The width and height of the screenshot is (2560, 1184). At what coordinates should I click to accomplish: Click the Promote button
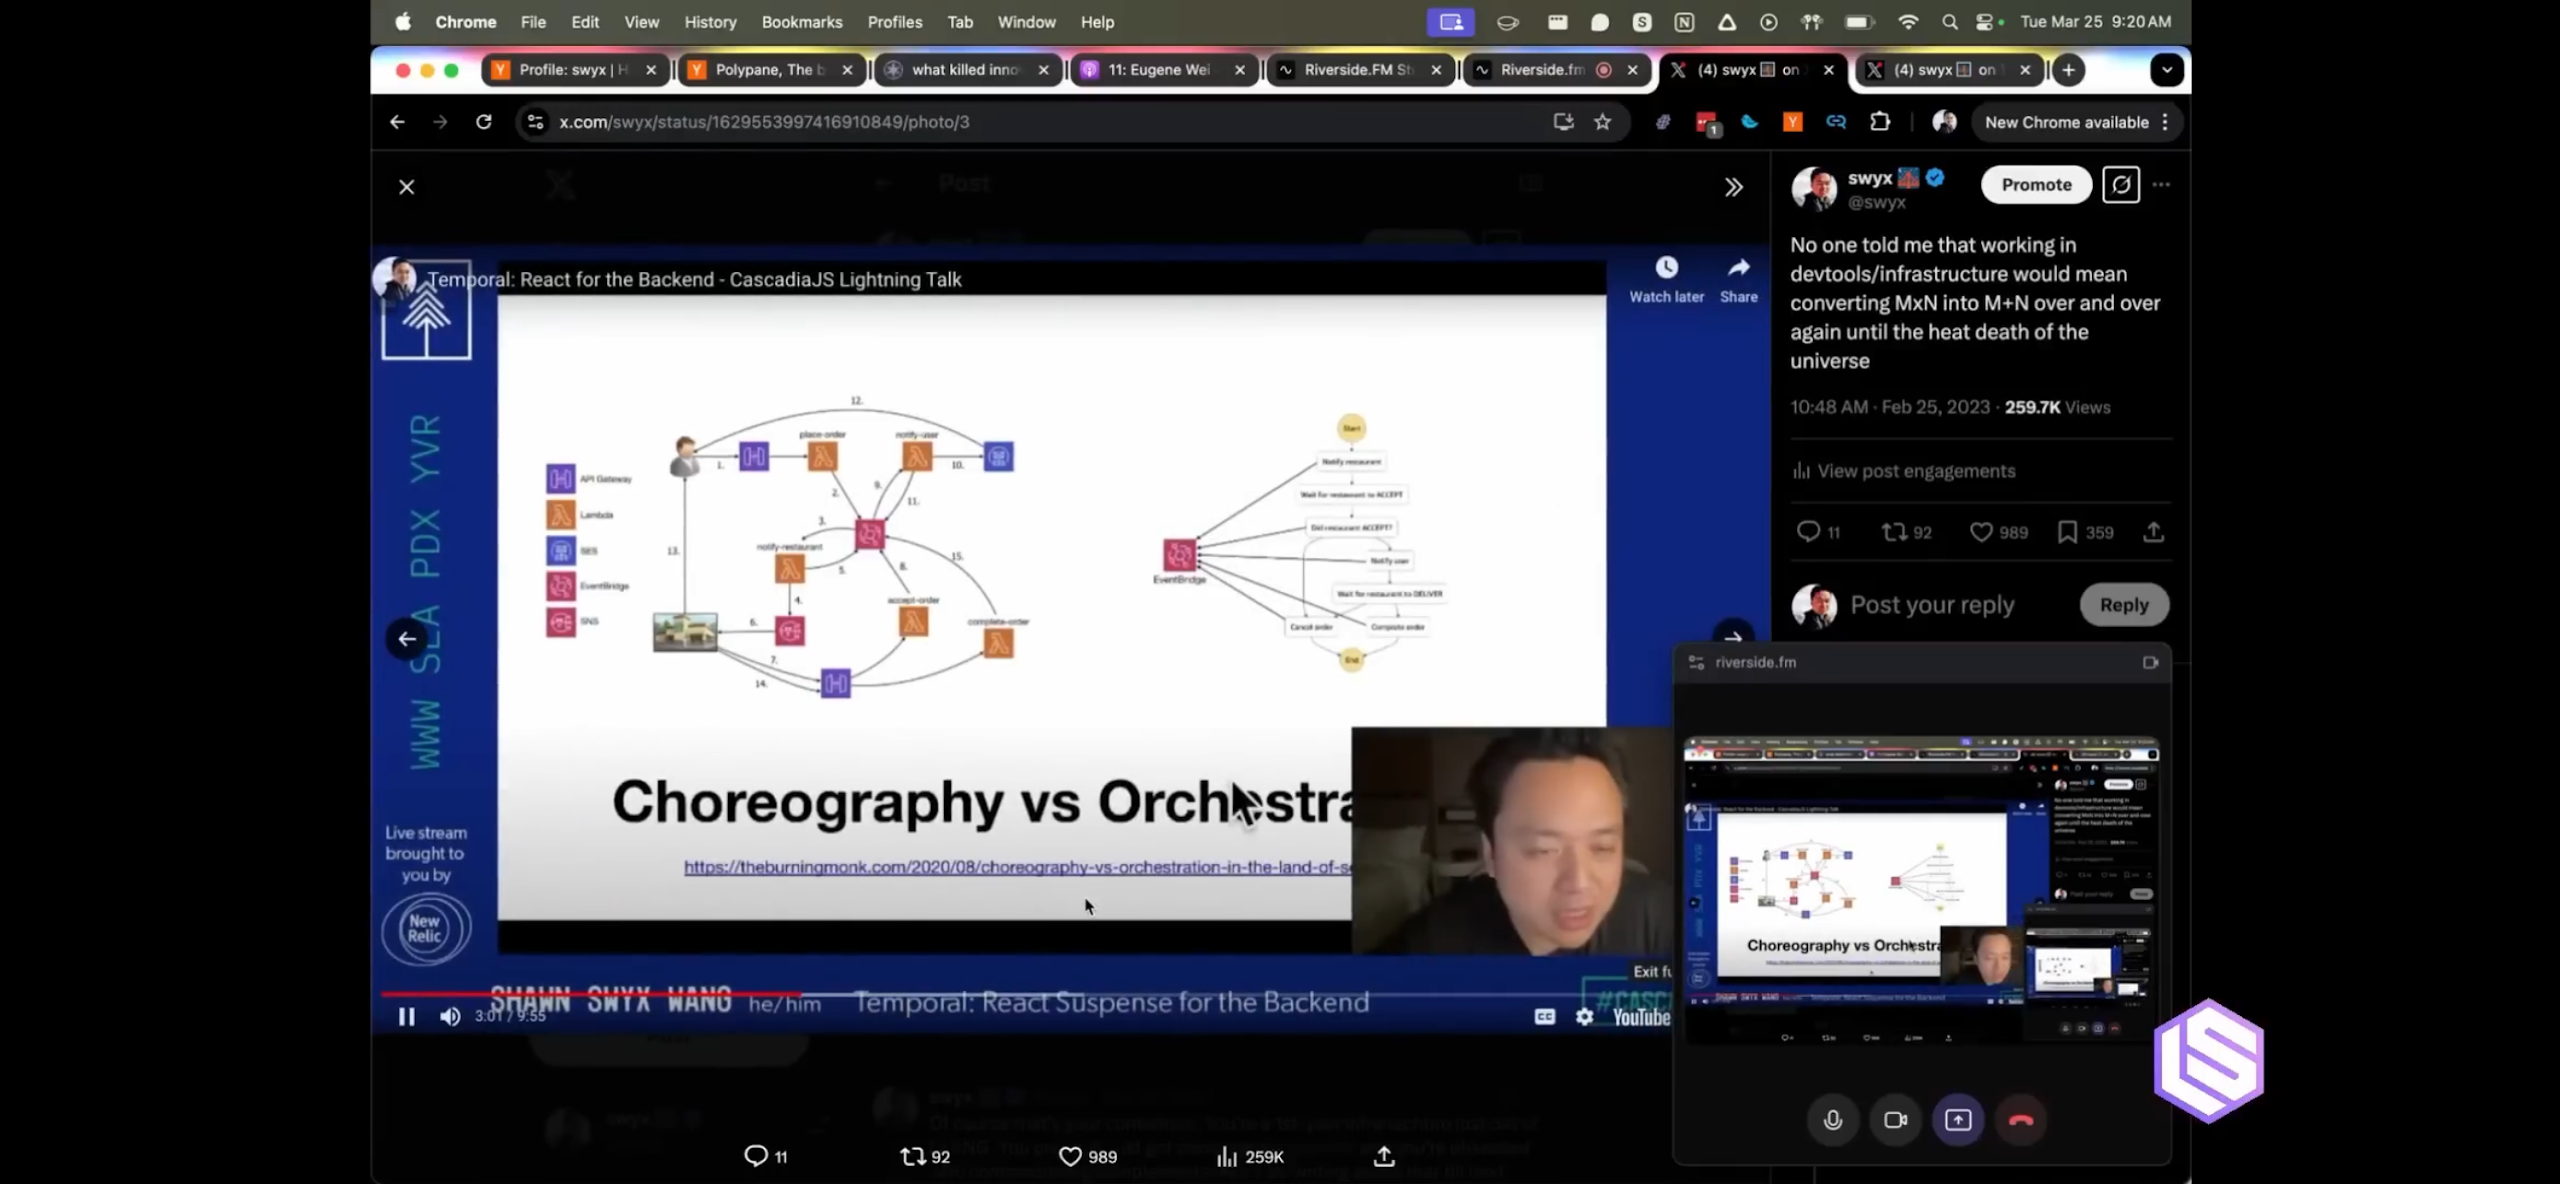tap(2036, 184)
